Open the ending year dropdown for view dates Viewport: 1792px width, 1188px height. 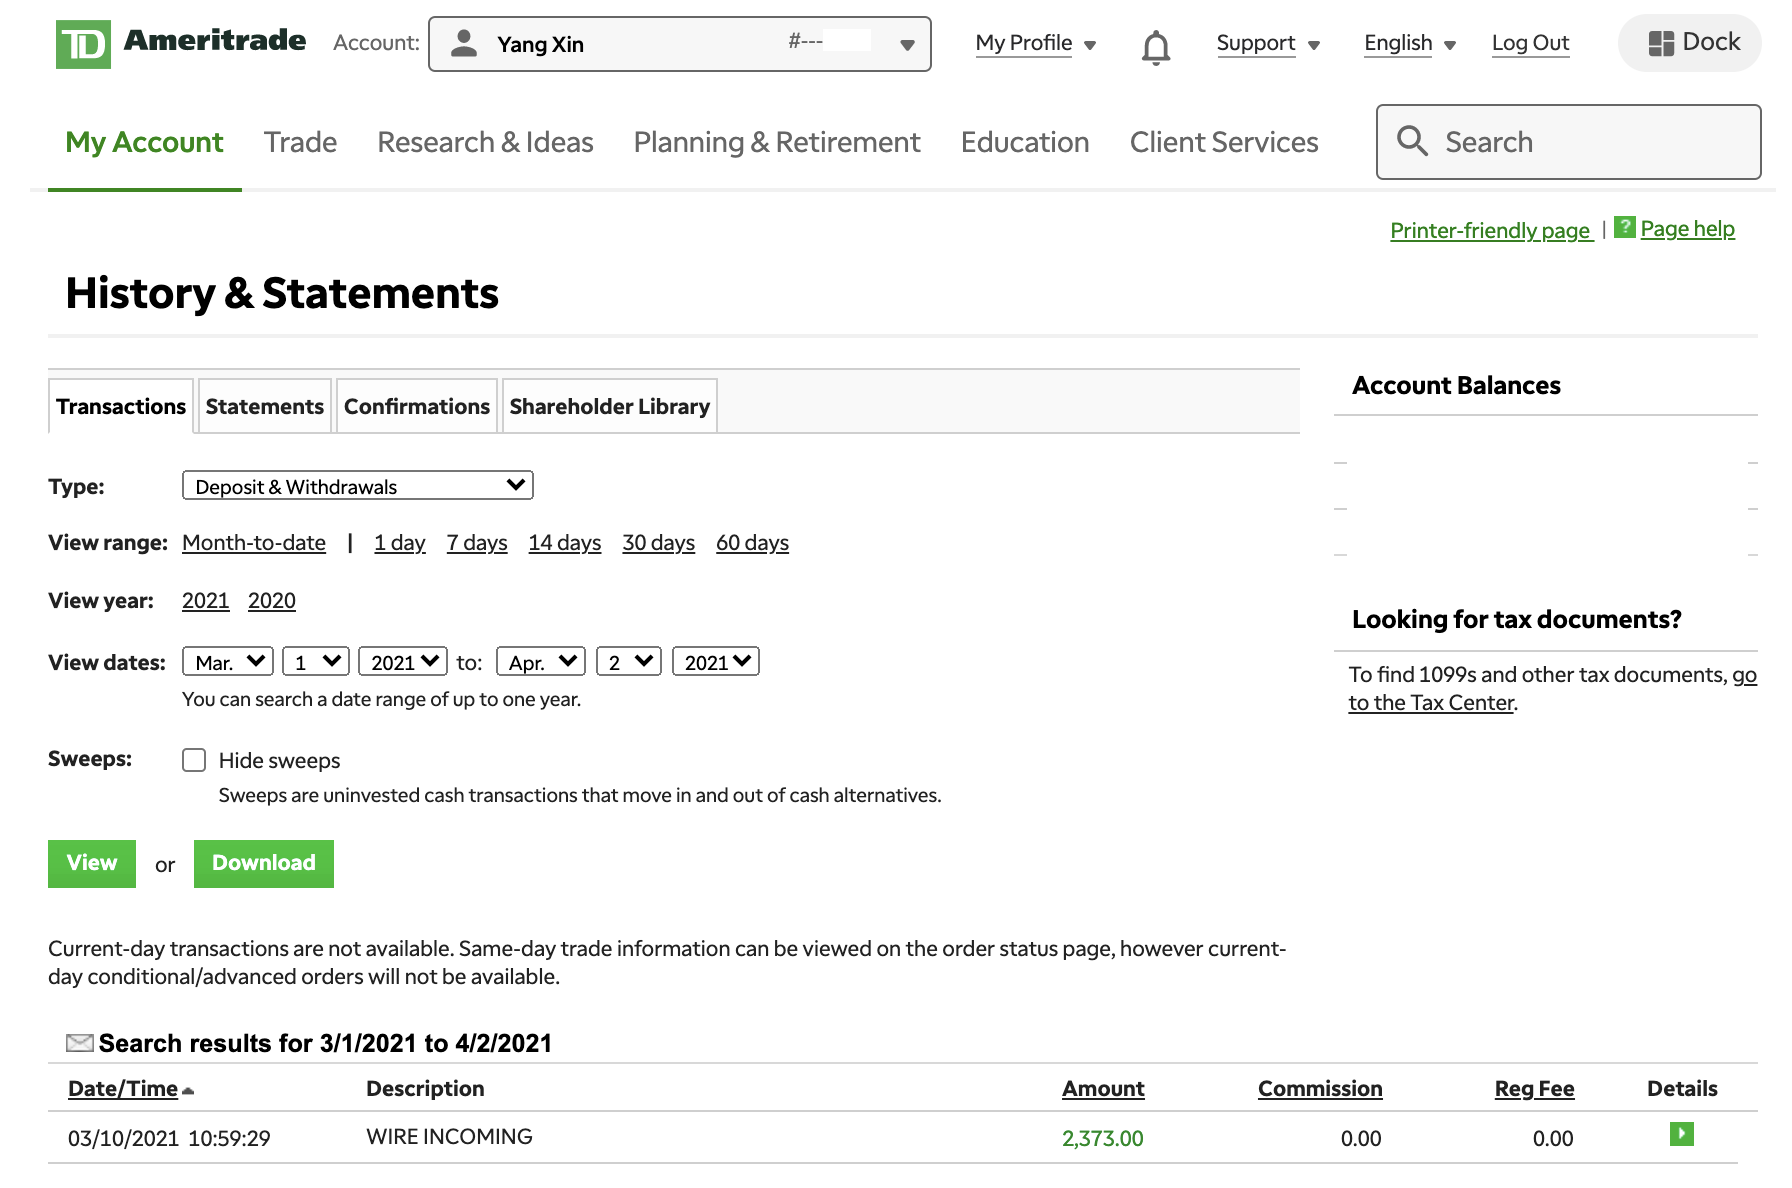tap(715, 660)
